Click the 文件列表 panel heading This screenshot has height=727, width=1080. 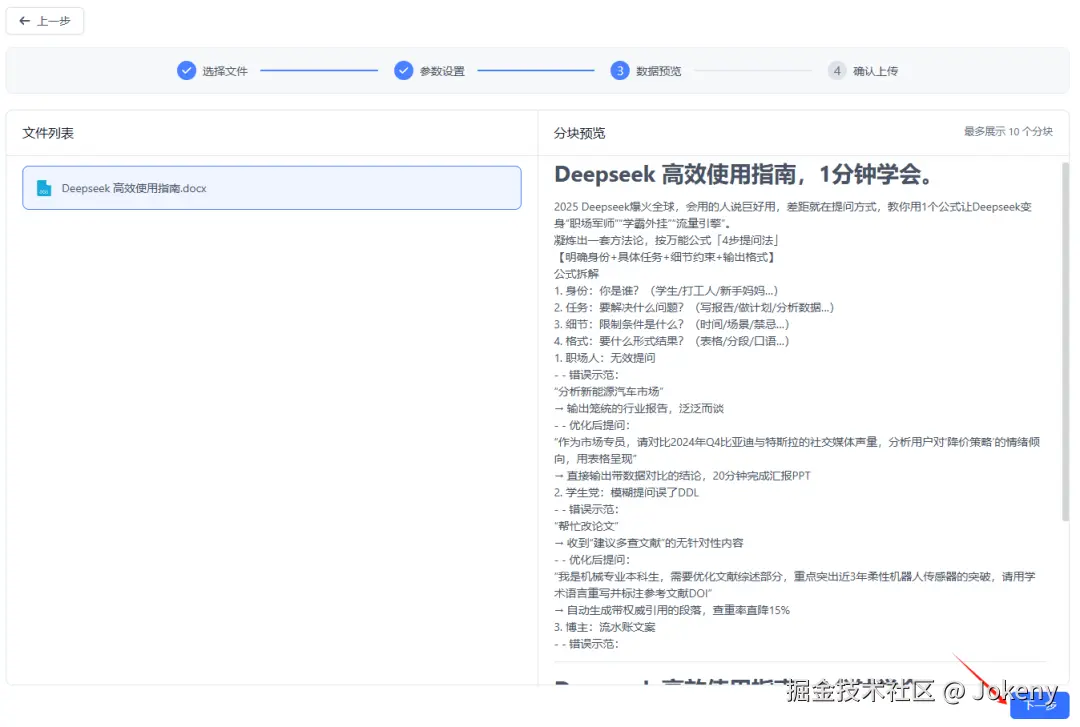tap(48, 133)
